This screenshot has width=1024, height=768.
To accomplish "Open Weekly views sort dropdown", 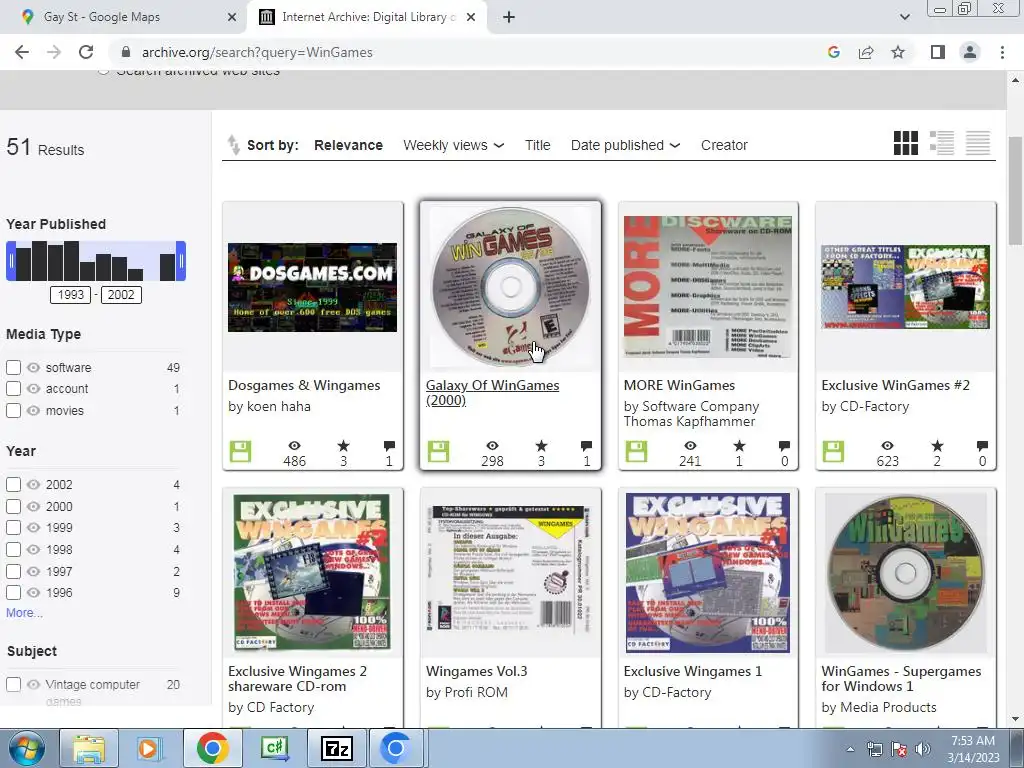I will tap(453, 145).
